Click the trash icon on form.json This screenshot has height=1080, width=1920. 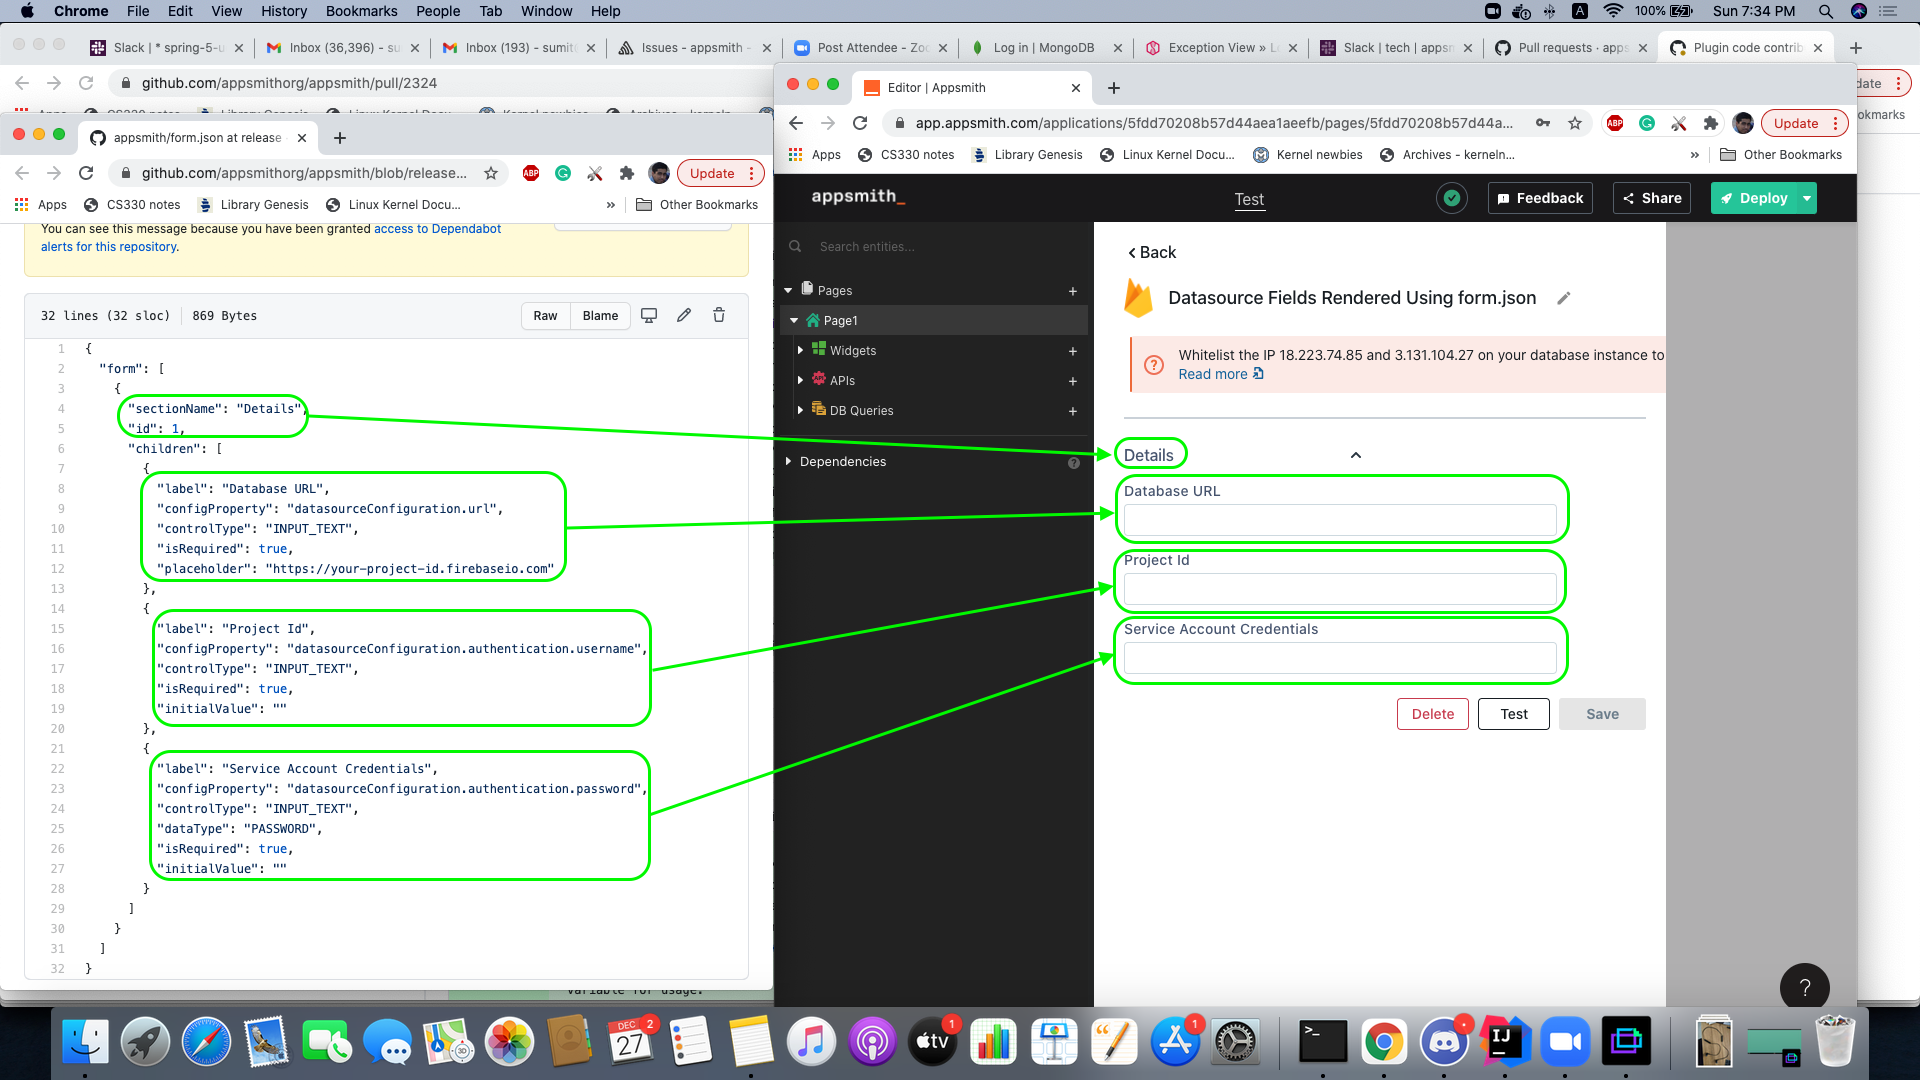[x=719, y=315]
